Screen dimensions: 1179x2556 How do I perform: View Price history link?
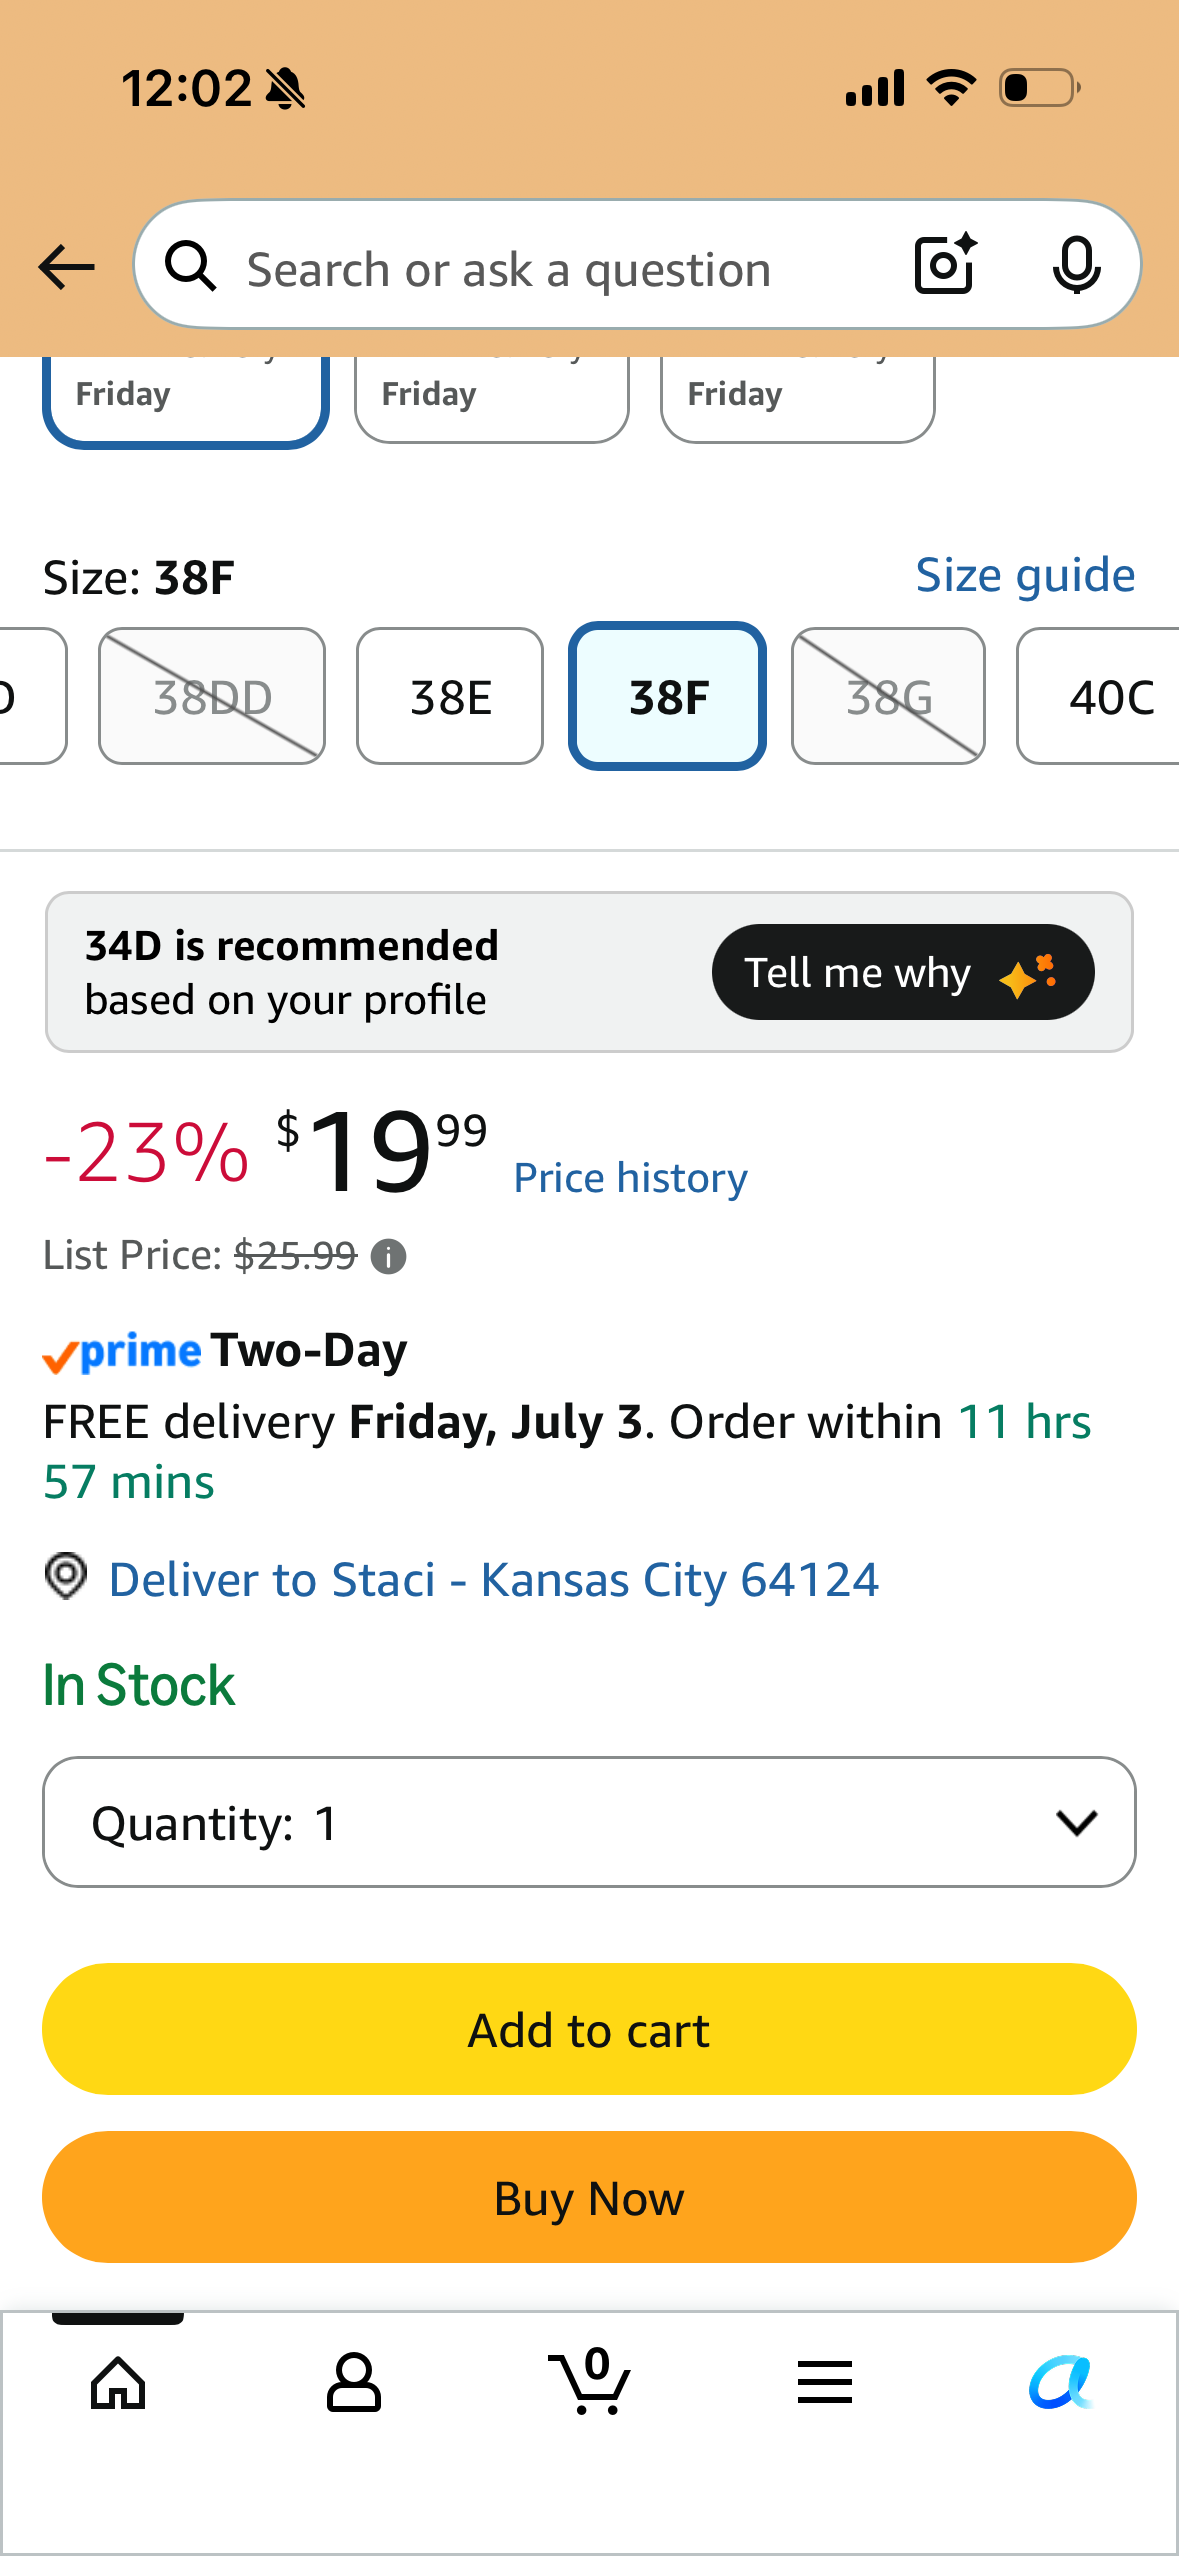pyautogui.click(x=630, y=1178)
